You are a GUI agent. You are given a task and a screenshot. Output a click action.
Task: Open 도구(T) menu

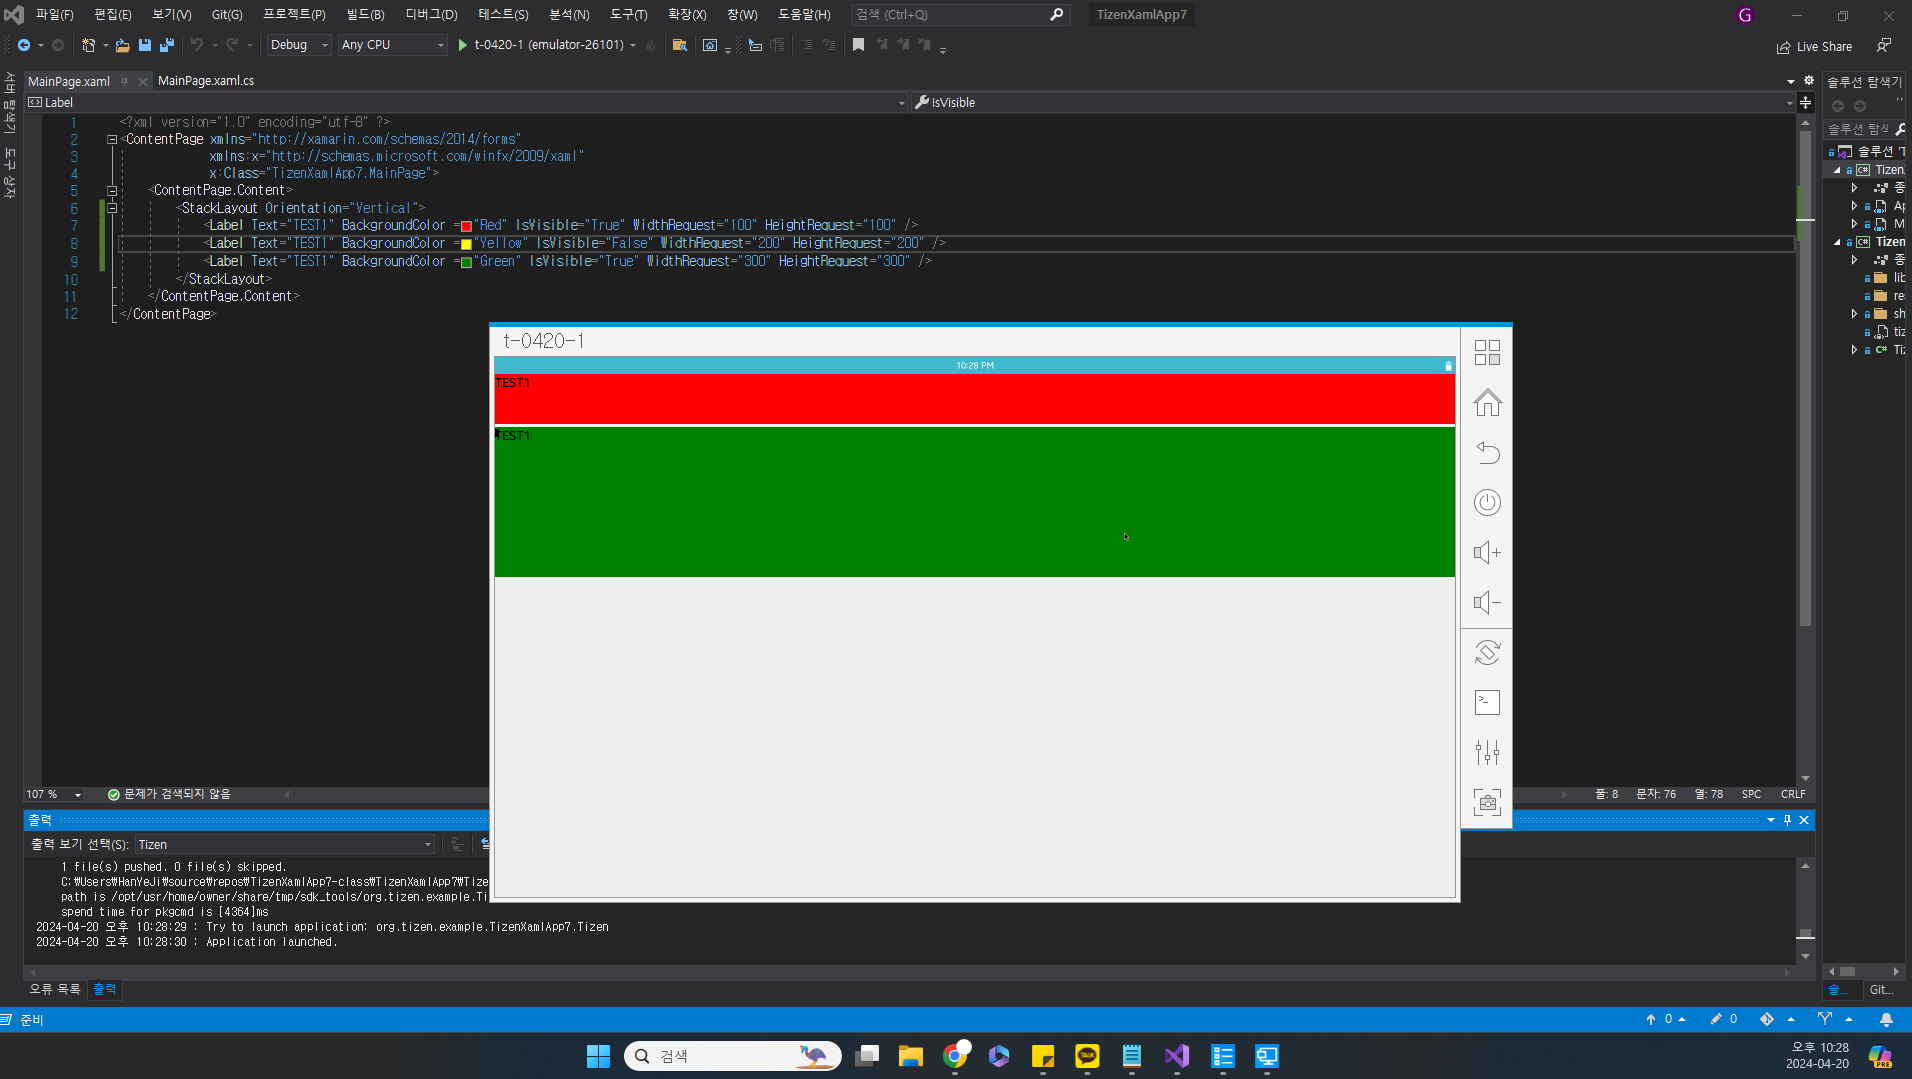pos(629,15)
